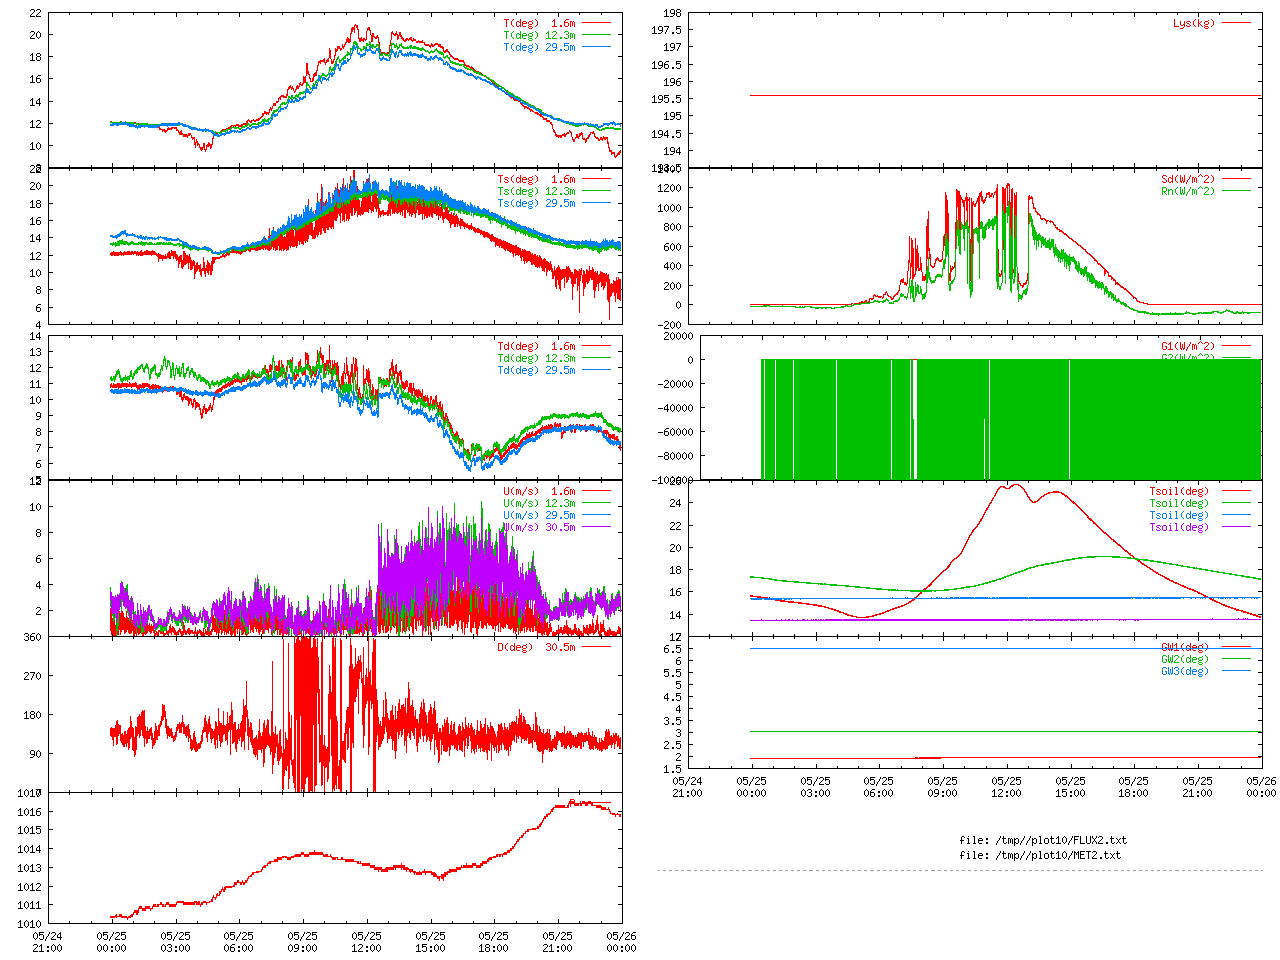Click the blue Tsoil(deg) legend label
This screenshot has width=1280, height=960.
[x=1179, y=516]
